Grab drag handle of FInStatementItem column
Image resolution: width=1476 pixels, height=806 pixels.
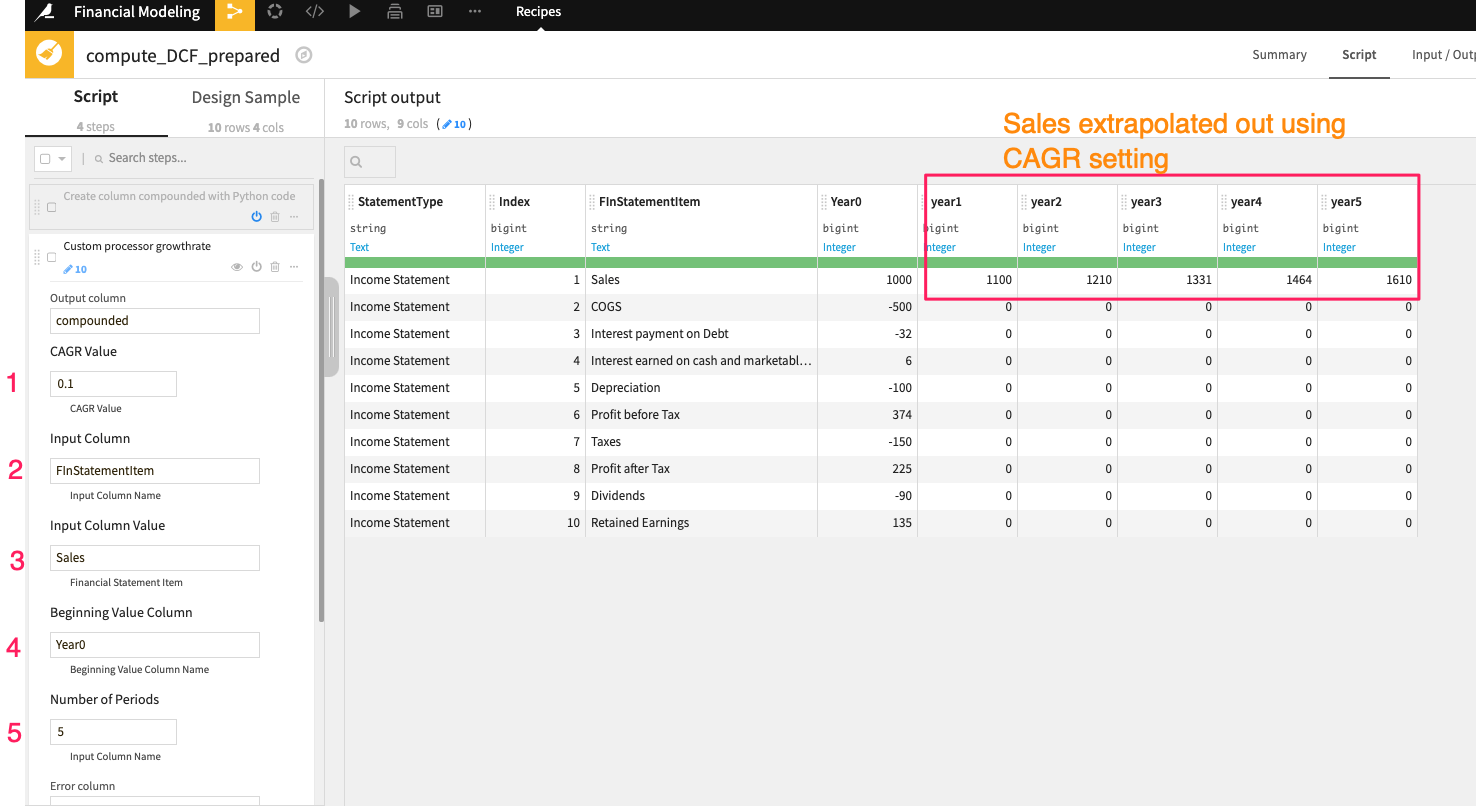592,202
